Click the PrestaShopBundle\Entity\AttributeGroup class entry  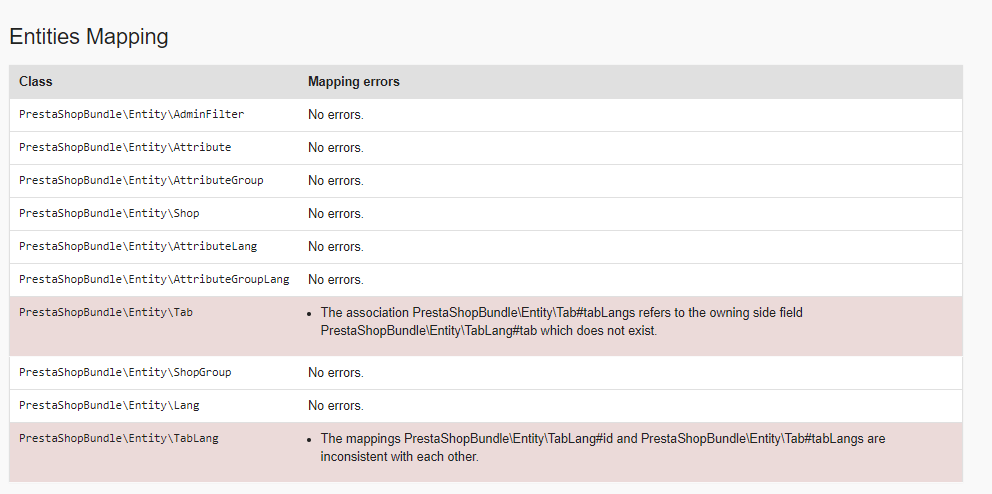(x=141, y=180)
